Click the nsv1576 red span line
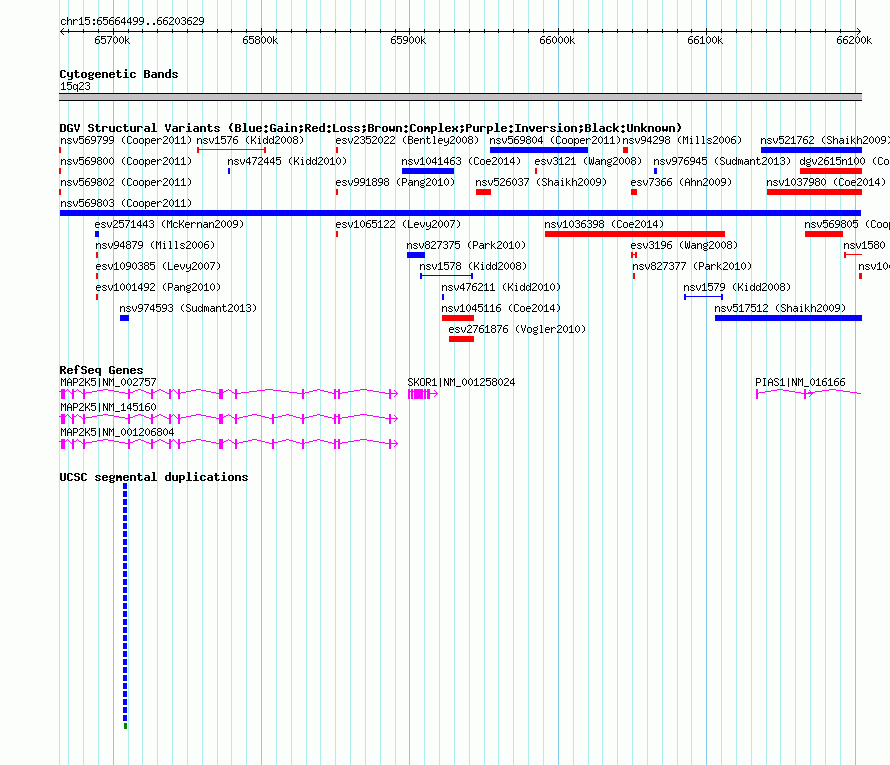This screenshot has height=765, width=890. (232, 150)
